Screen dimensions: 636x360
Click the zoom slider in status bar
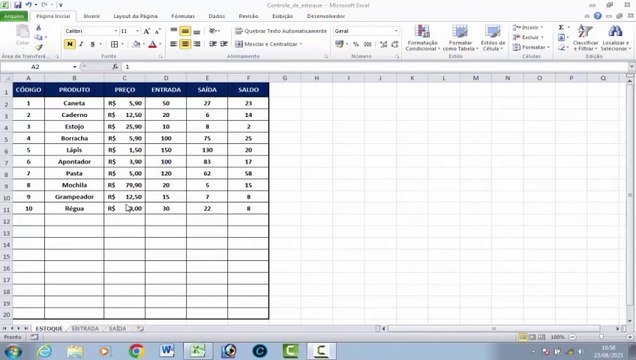tap(601, 337)
